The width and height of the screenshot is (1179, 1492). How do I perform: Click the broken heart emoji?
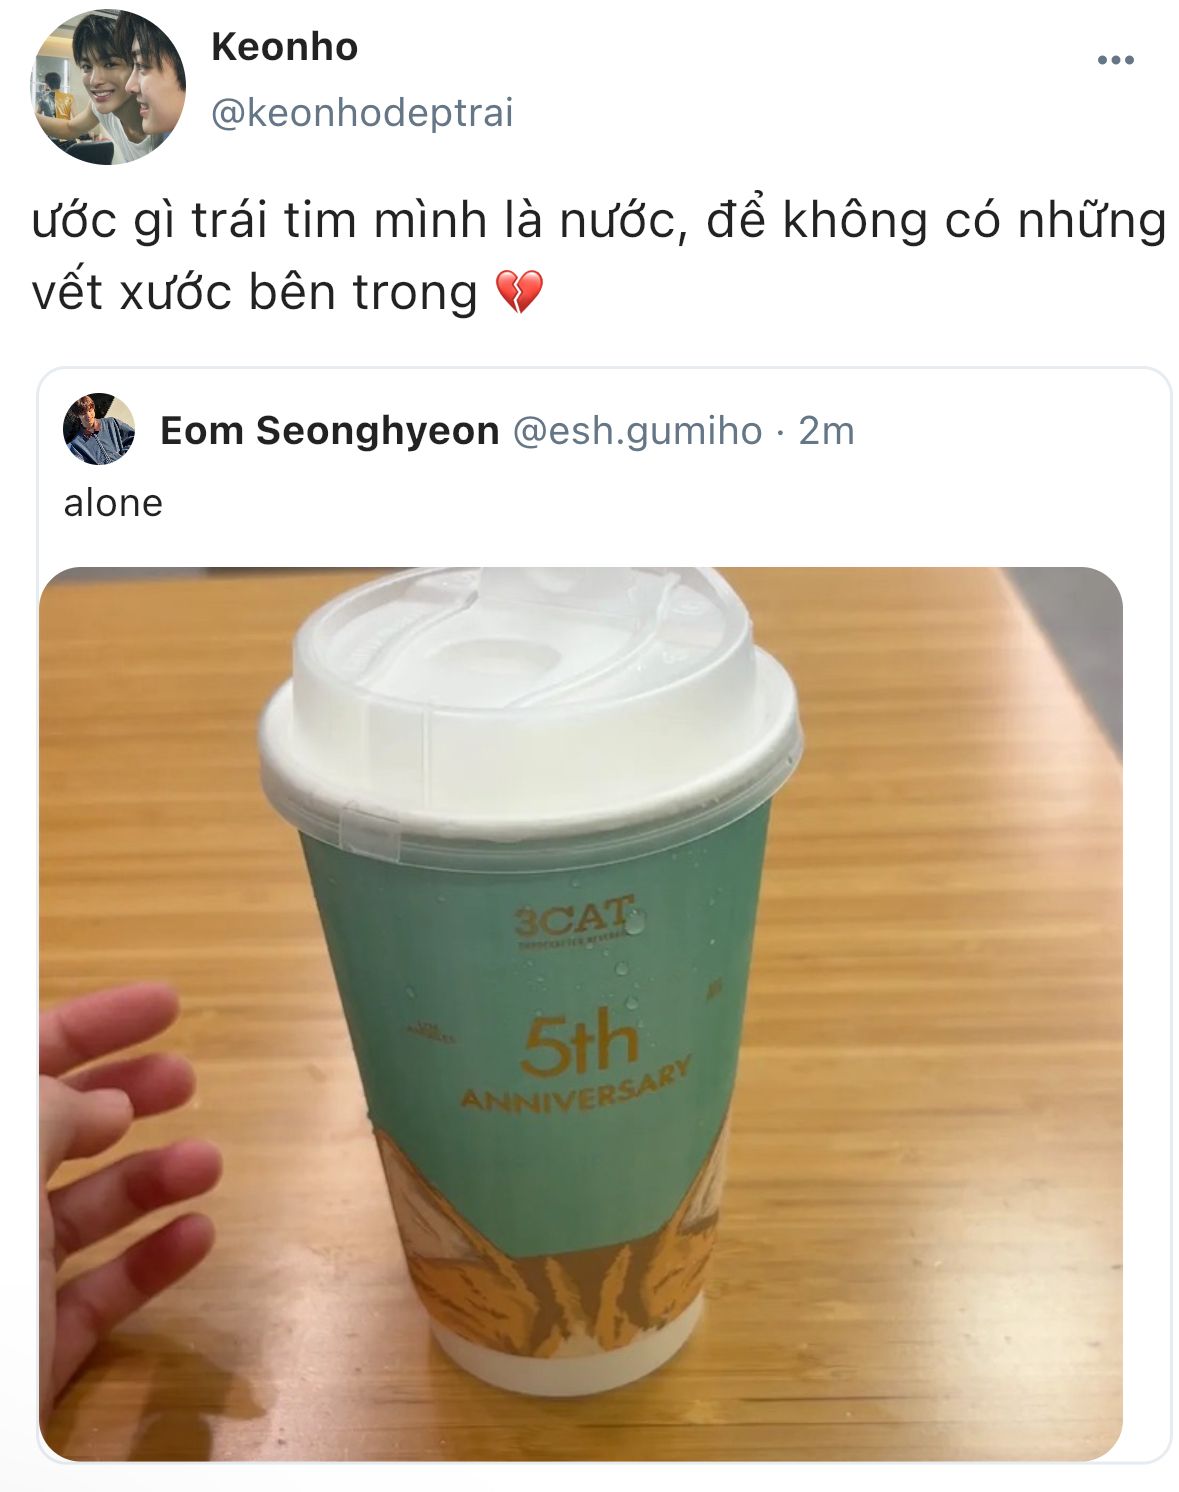point(519,292)
